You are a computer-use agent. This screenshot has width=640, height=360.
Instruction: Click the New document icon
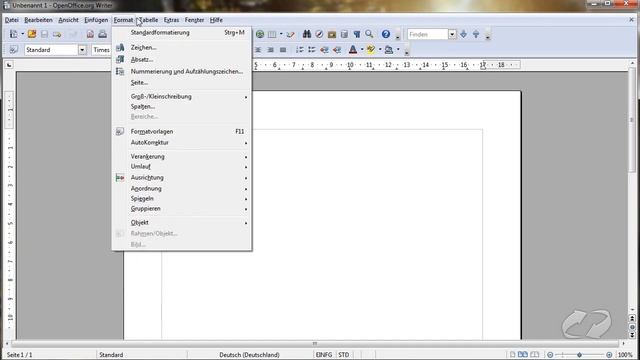click(13, 34)
